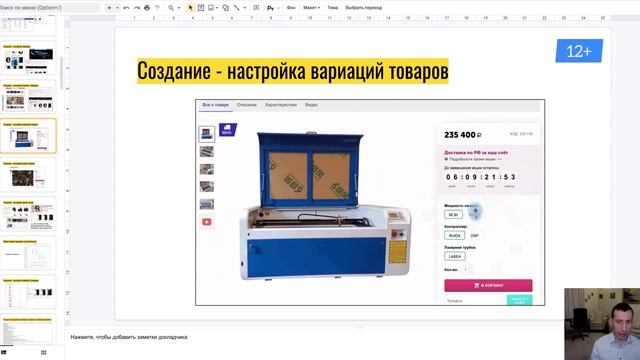Open the input tools Ру button
640x360 pixels.
coord(271,8)
